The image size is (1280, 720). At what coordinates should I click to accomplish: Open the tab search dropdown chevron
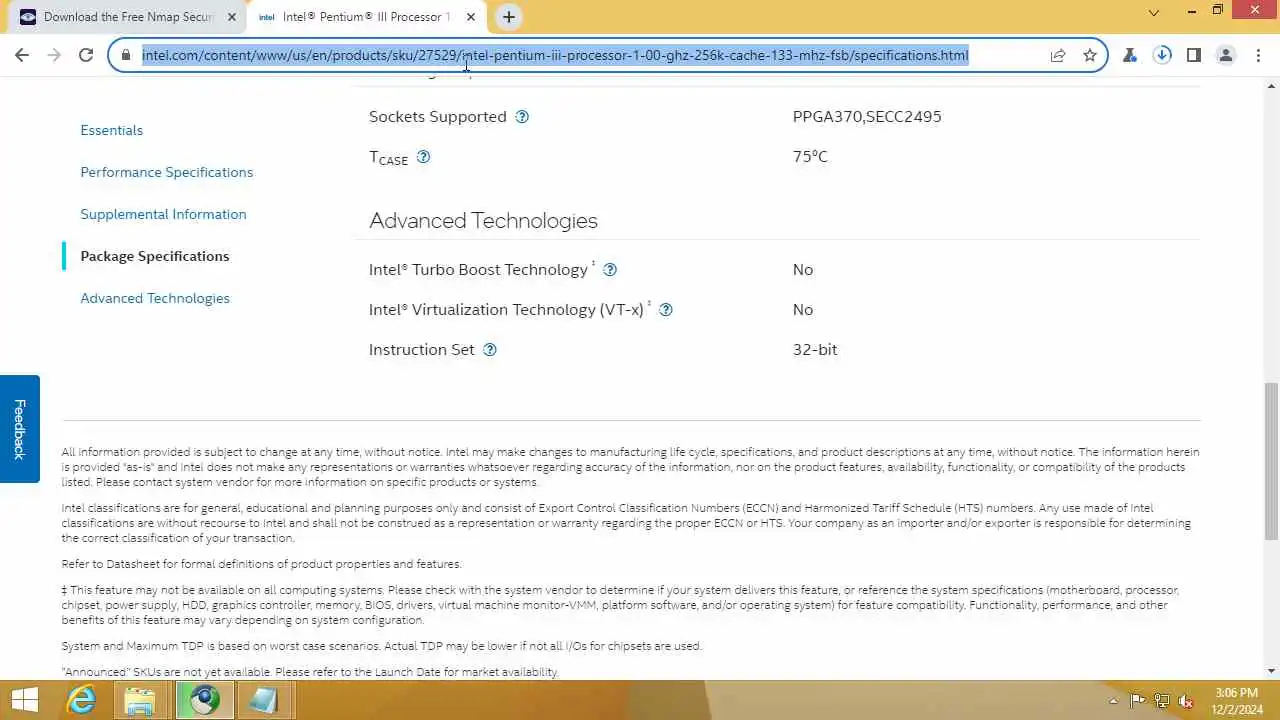[x=1154, y=13]
